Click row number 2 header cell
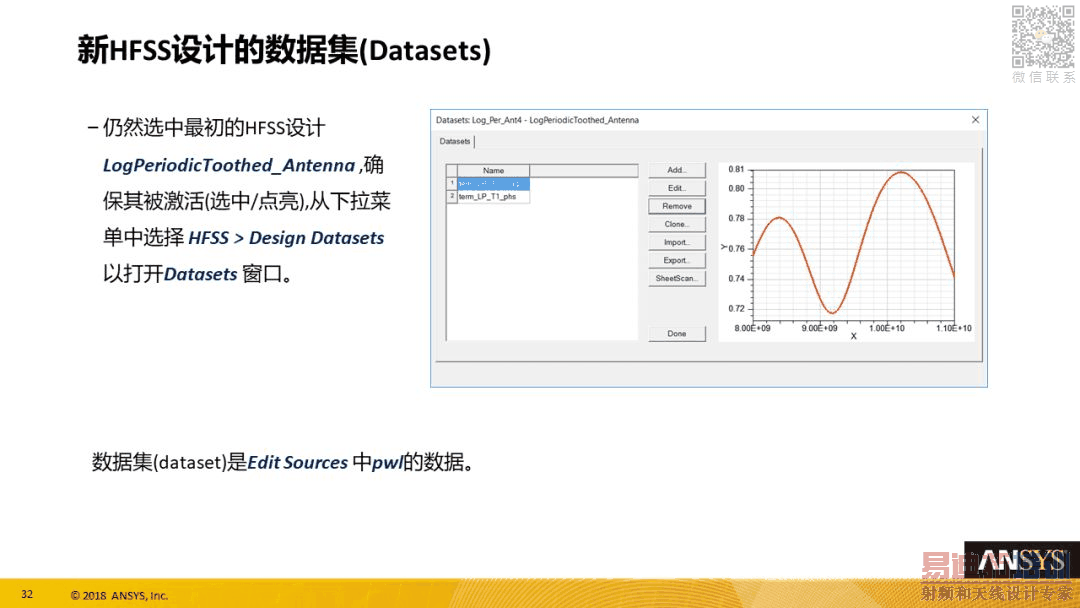The image size is (1080, 608). tap(452, 196)
